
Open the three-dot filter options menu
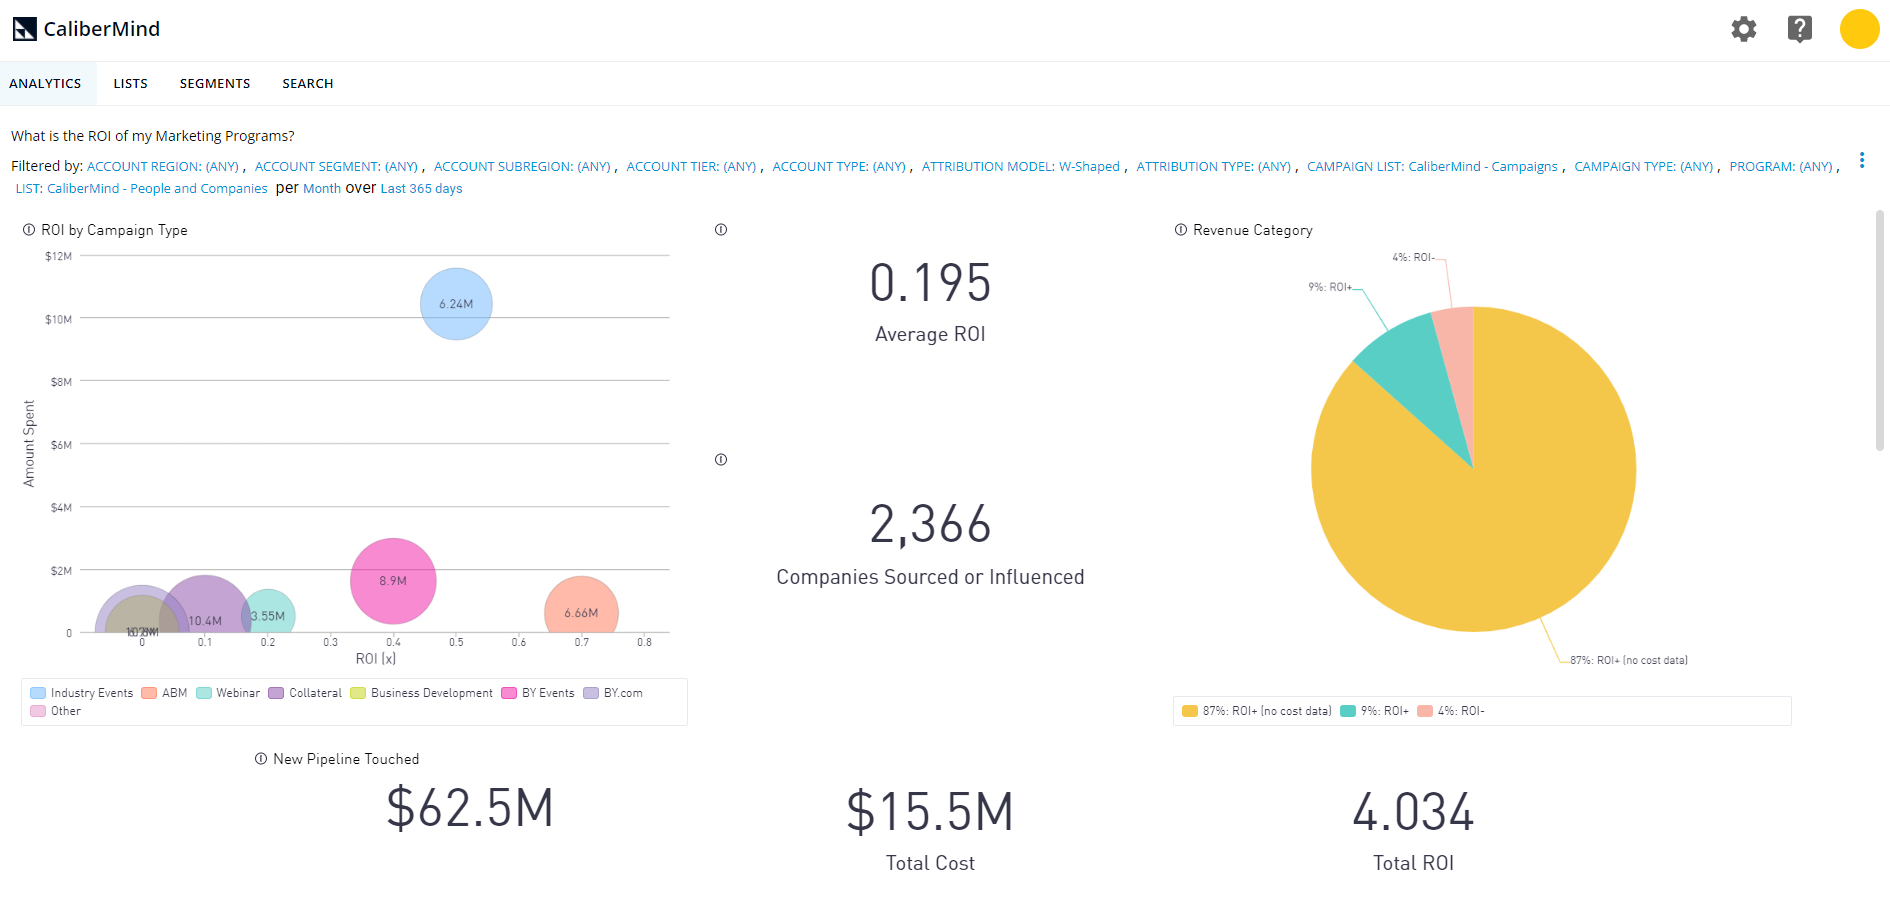[1862, 160]
